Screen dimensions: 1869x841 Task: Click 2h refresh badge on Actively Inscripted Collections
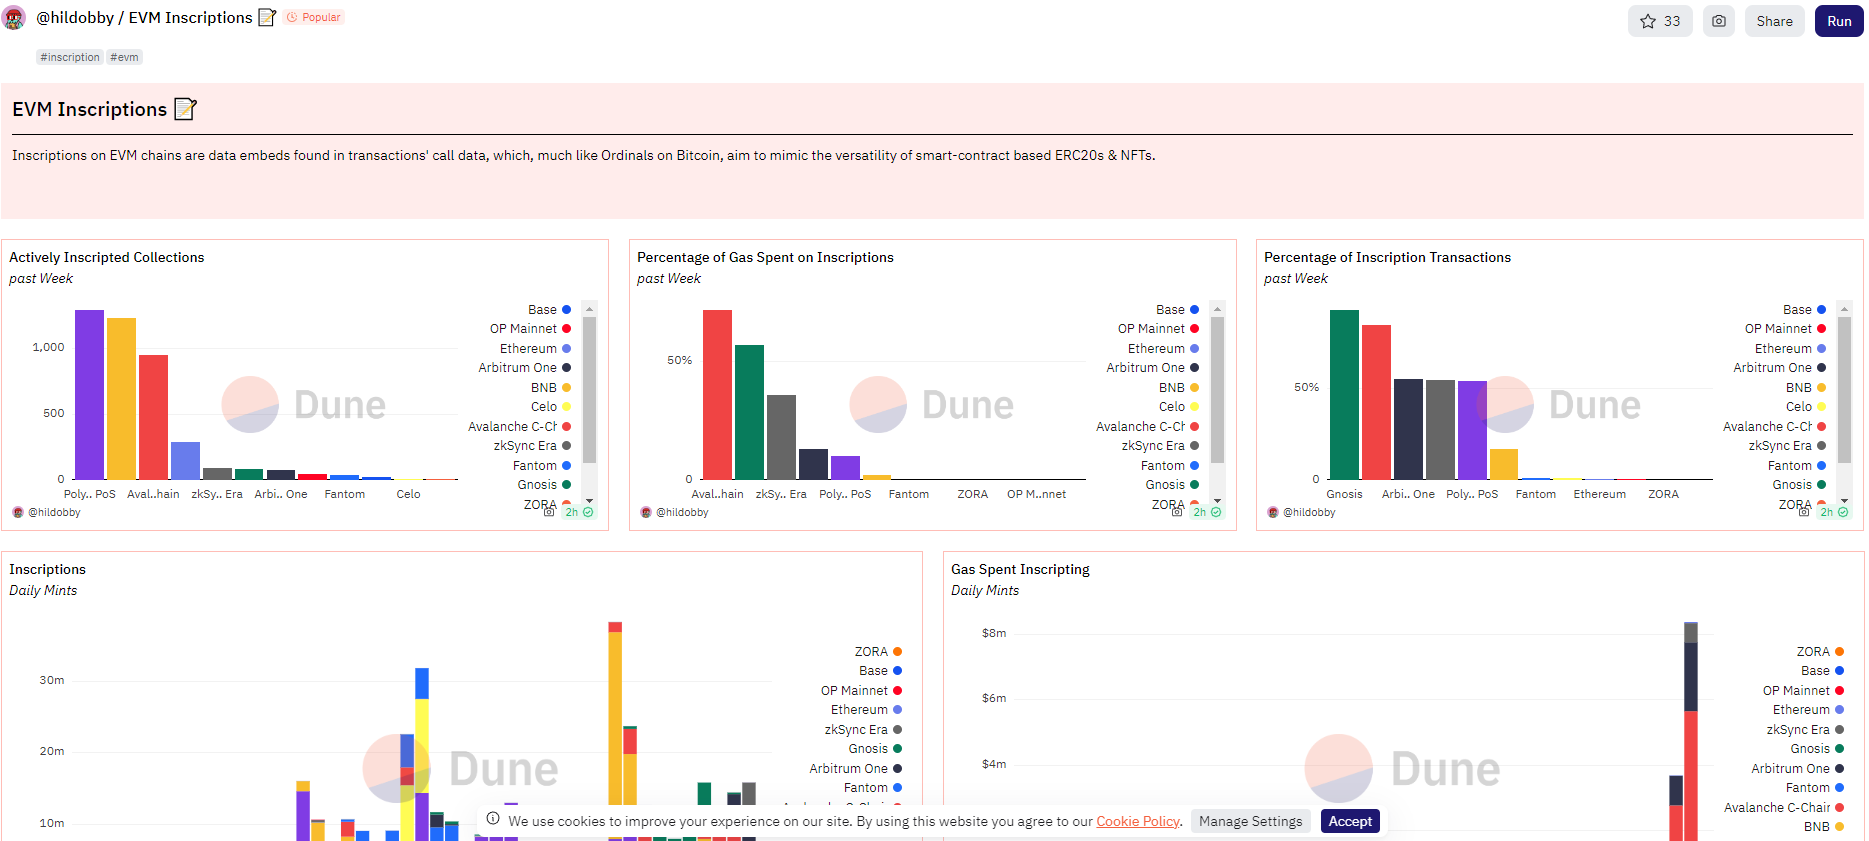coord(579,512)
